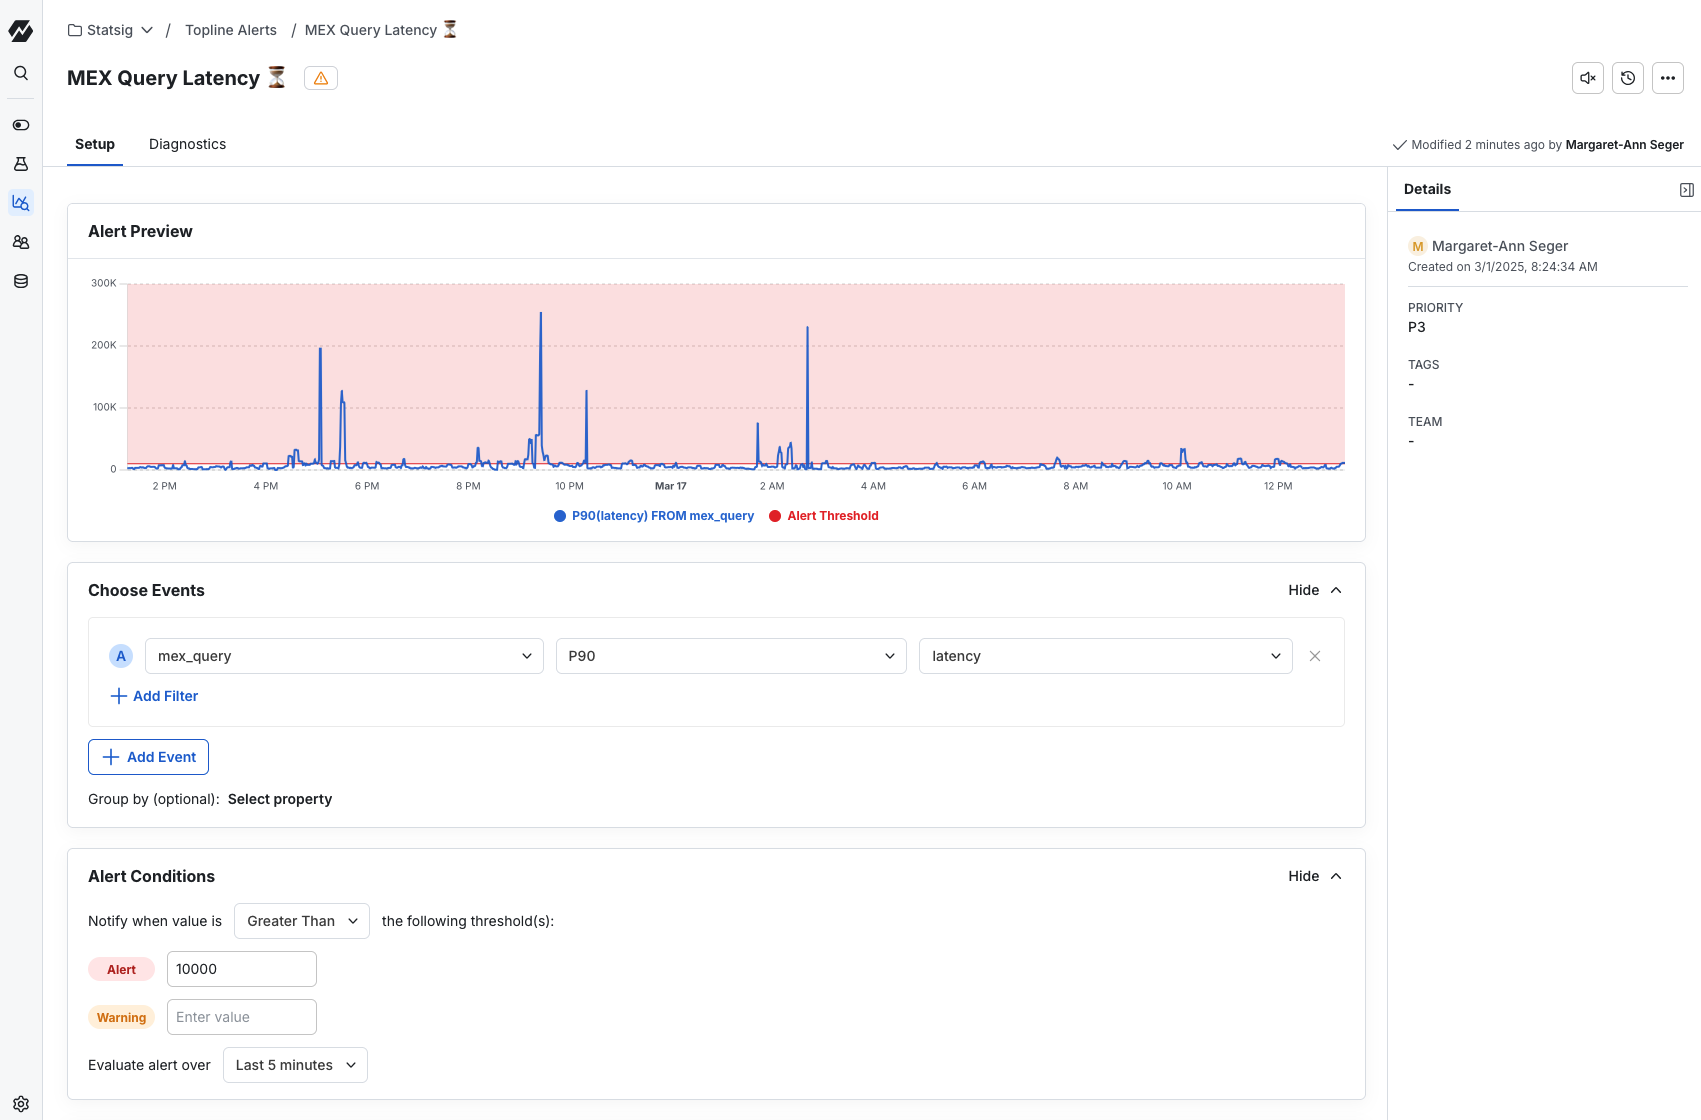This screenshot has width=1701, height=1120.
Task: Open feature gates toggle icon in sidebar
Action: 21,125
